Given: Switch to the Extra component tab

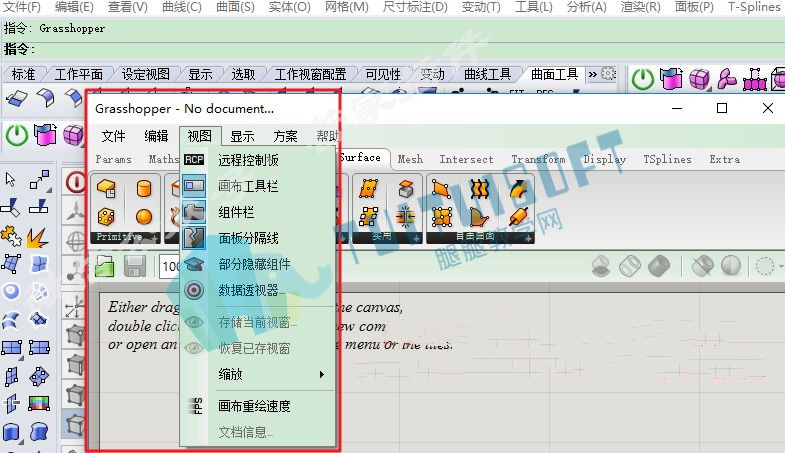Looking at the screenshot, I should pos(724,159).
